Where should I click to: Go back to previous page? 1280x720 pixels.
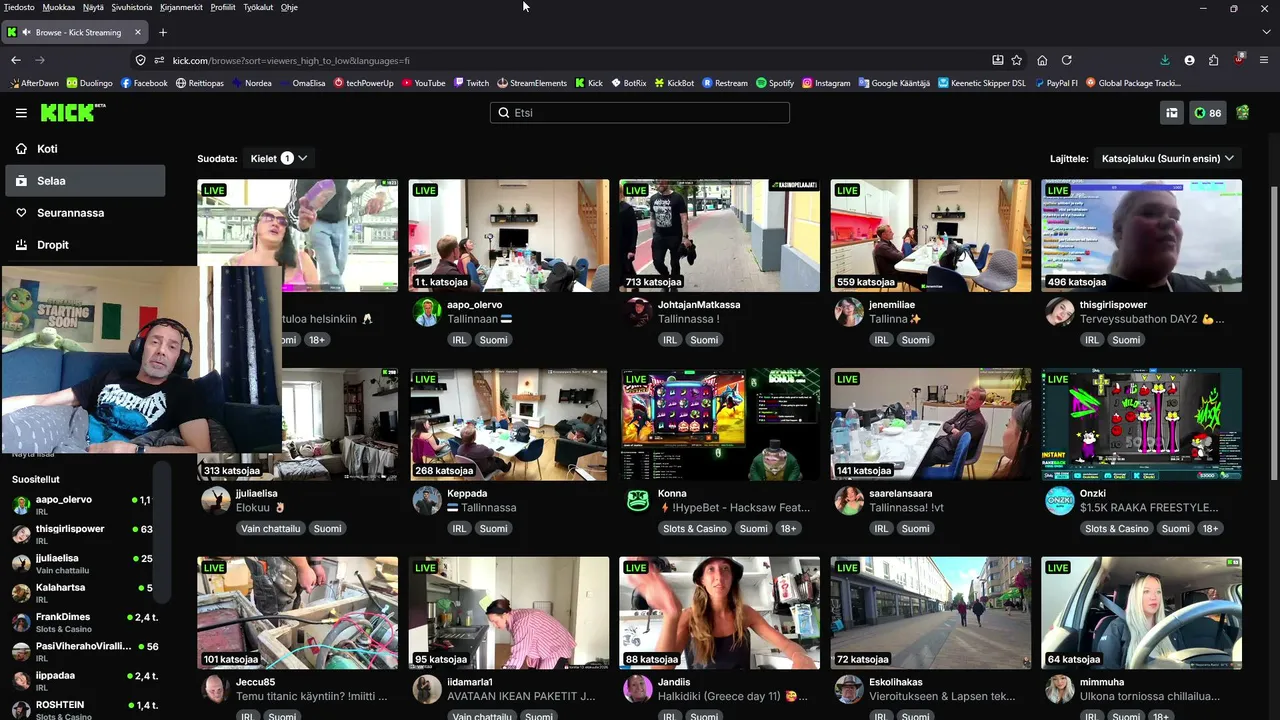point(16,60)
